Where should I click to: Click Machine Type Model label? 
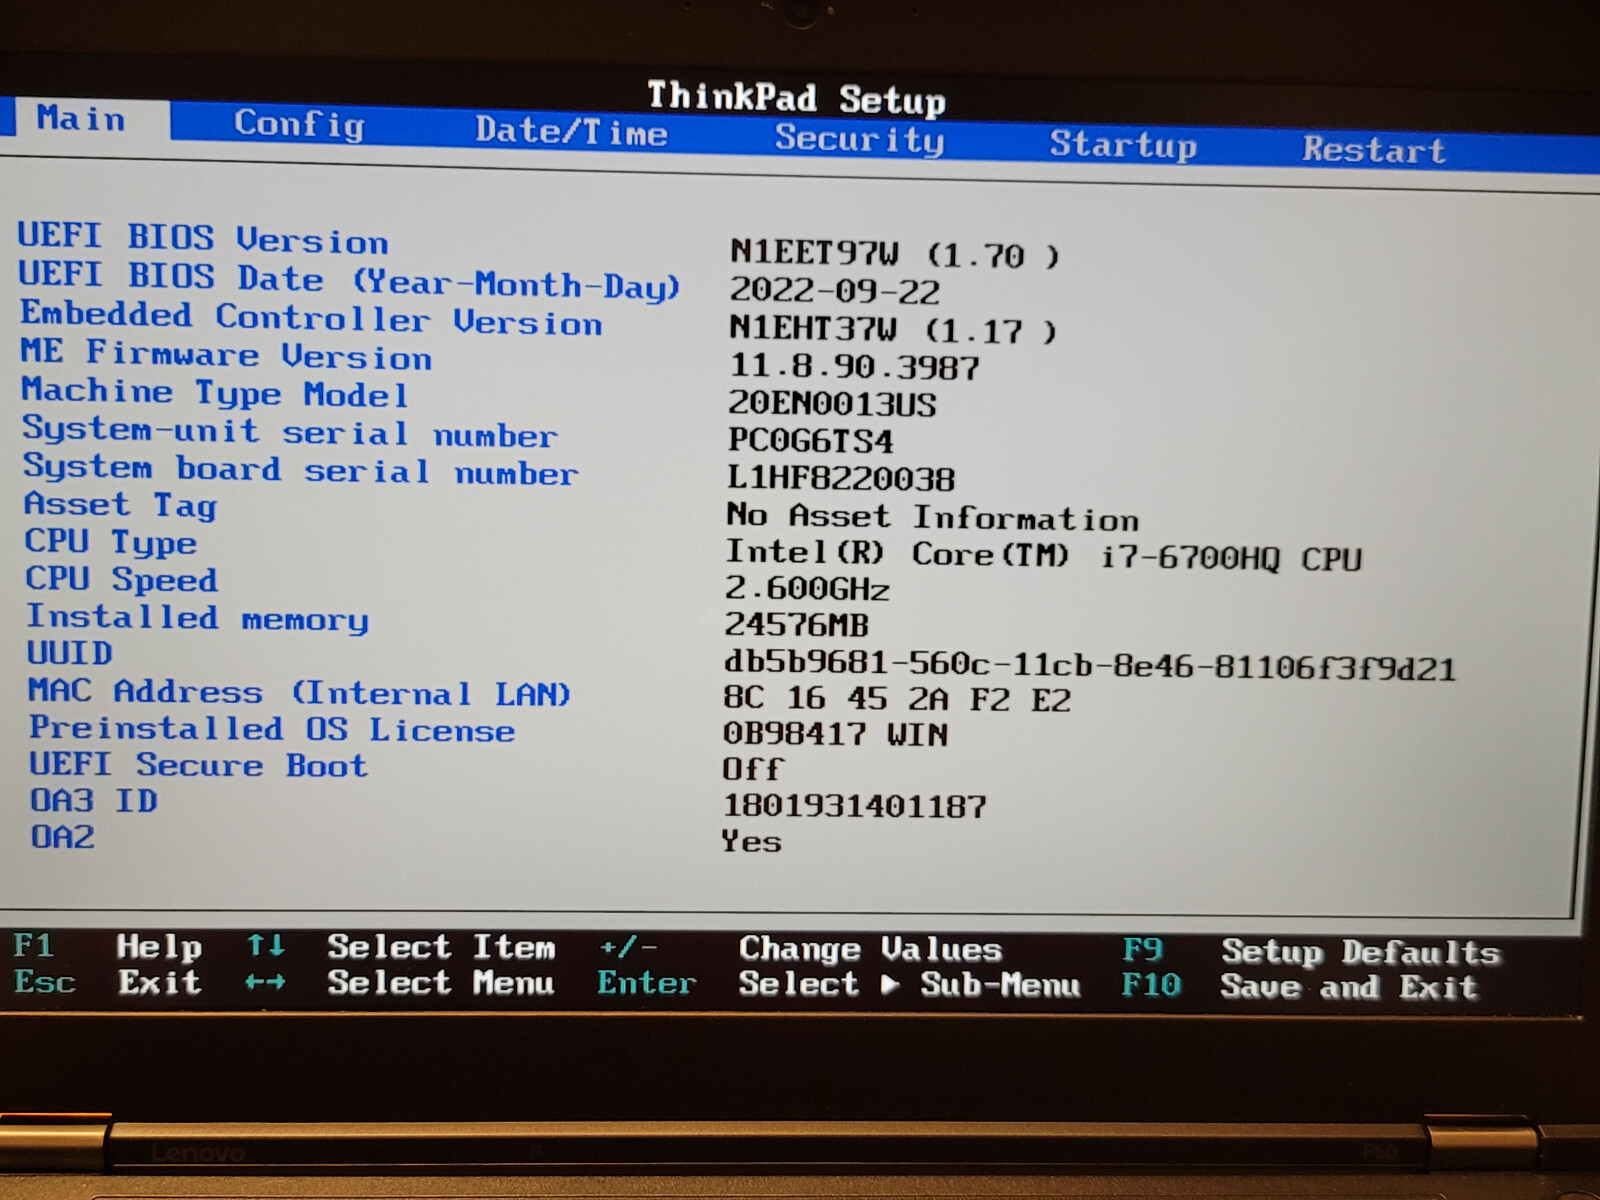[215, 393]
